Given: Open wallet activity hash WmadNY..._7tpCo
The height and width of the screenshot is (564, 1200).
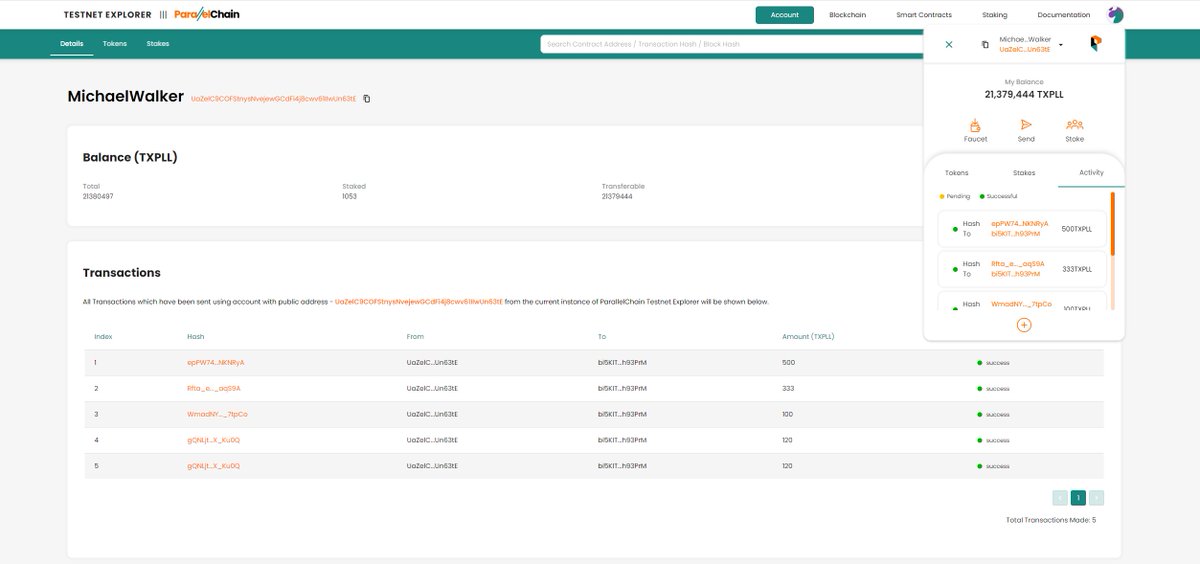Looking at the screenshot, I should click(x=1021, y=304).
